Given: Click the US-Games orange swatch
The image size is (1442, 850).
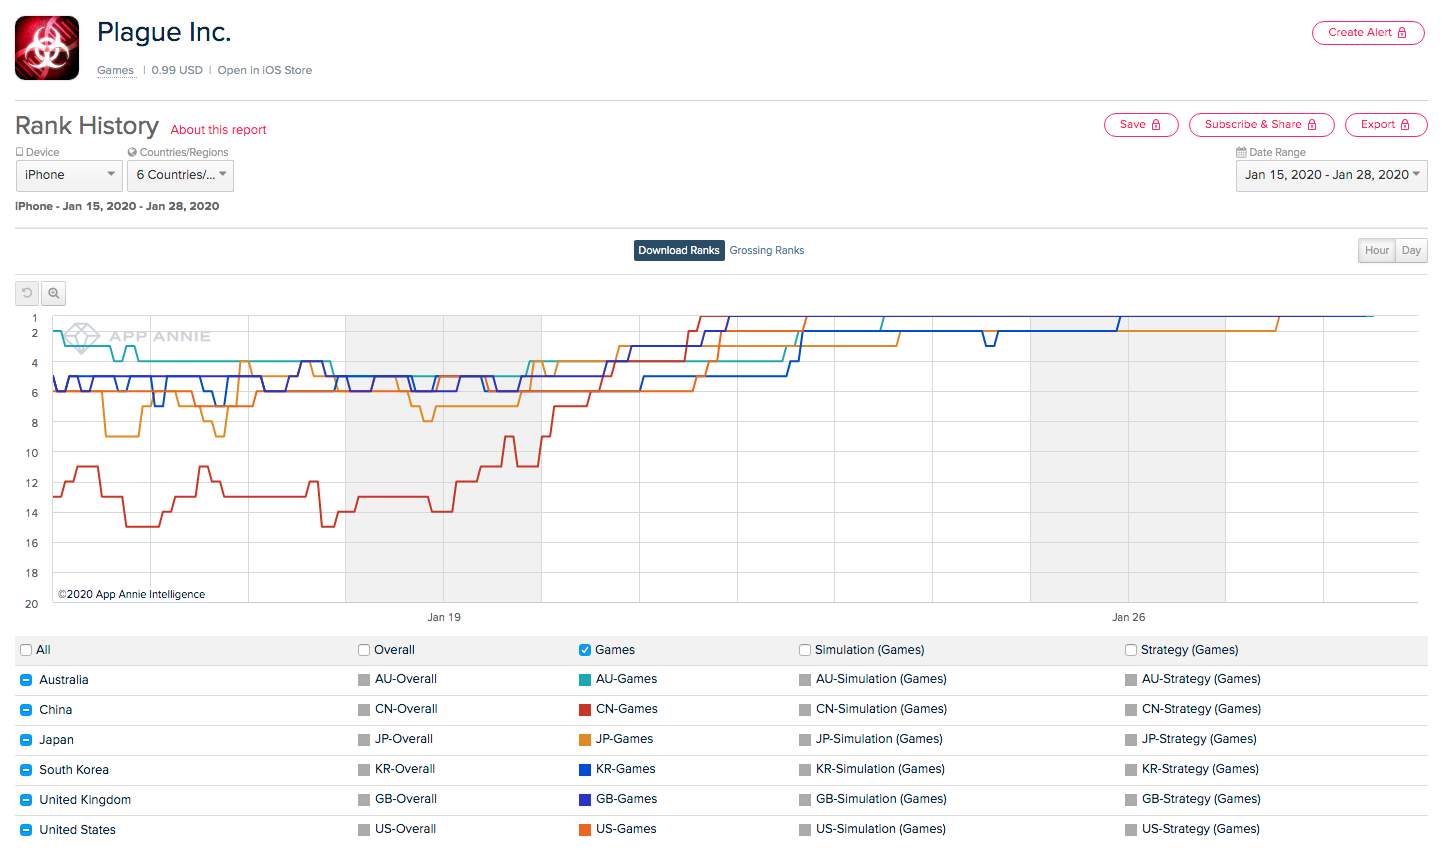Looking at the screenshot, I should click(x=585, y=830).
